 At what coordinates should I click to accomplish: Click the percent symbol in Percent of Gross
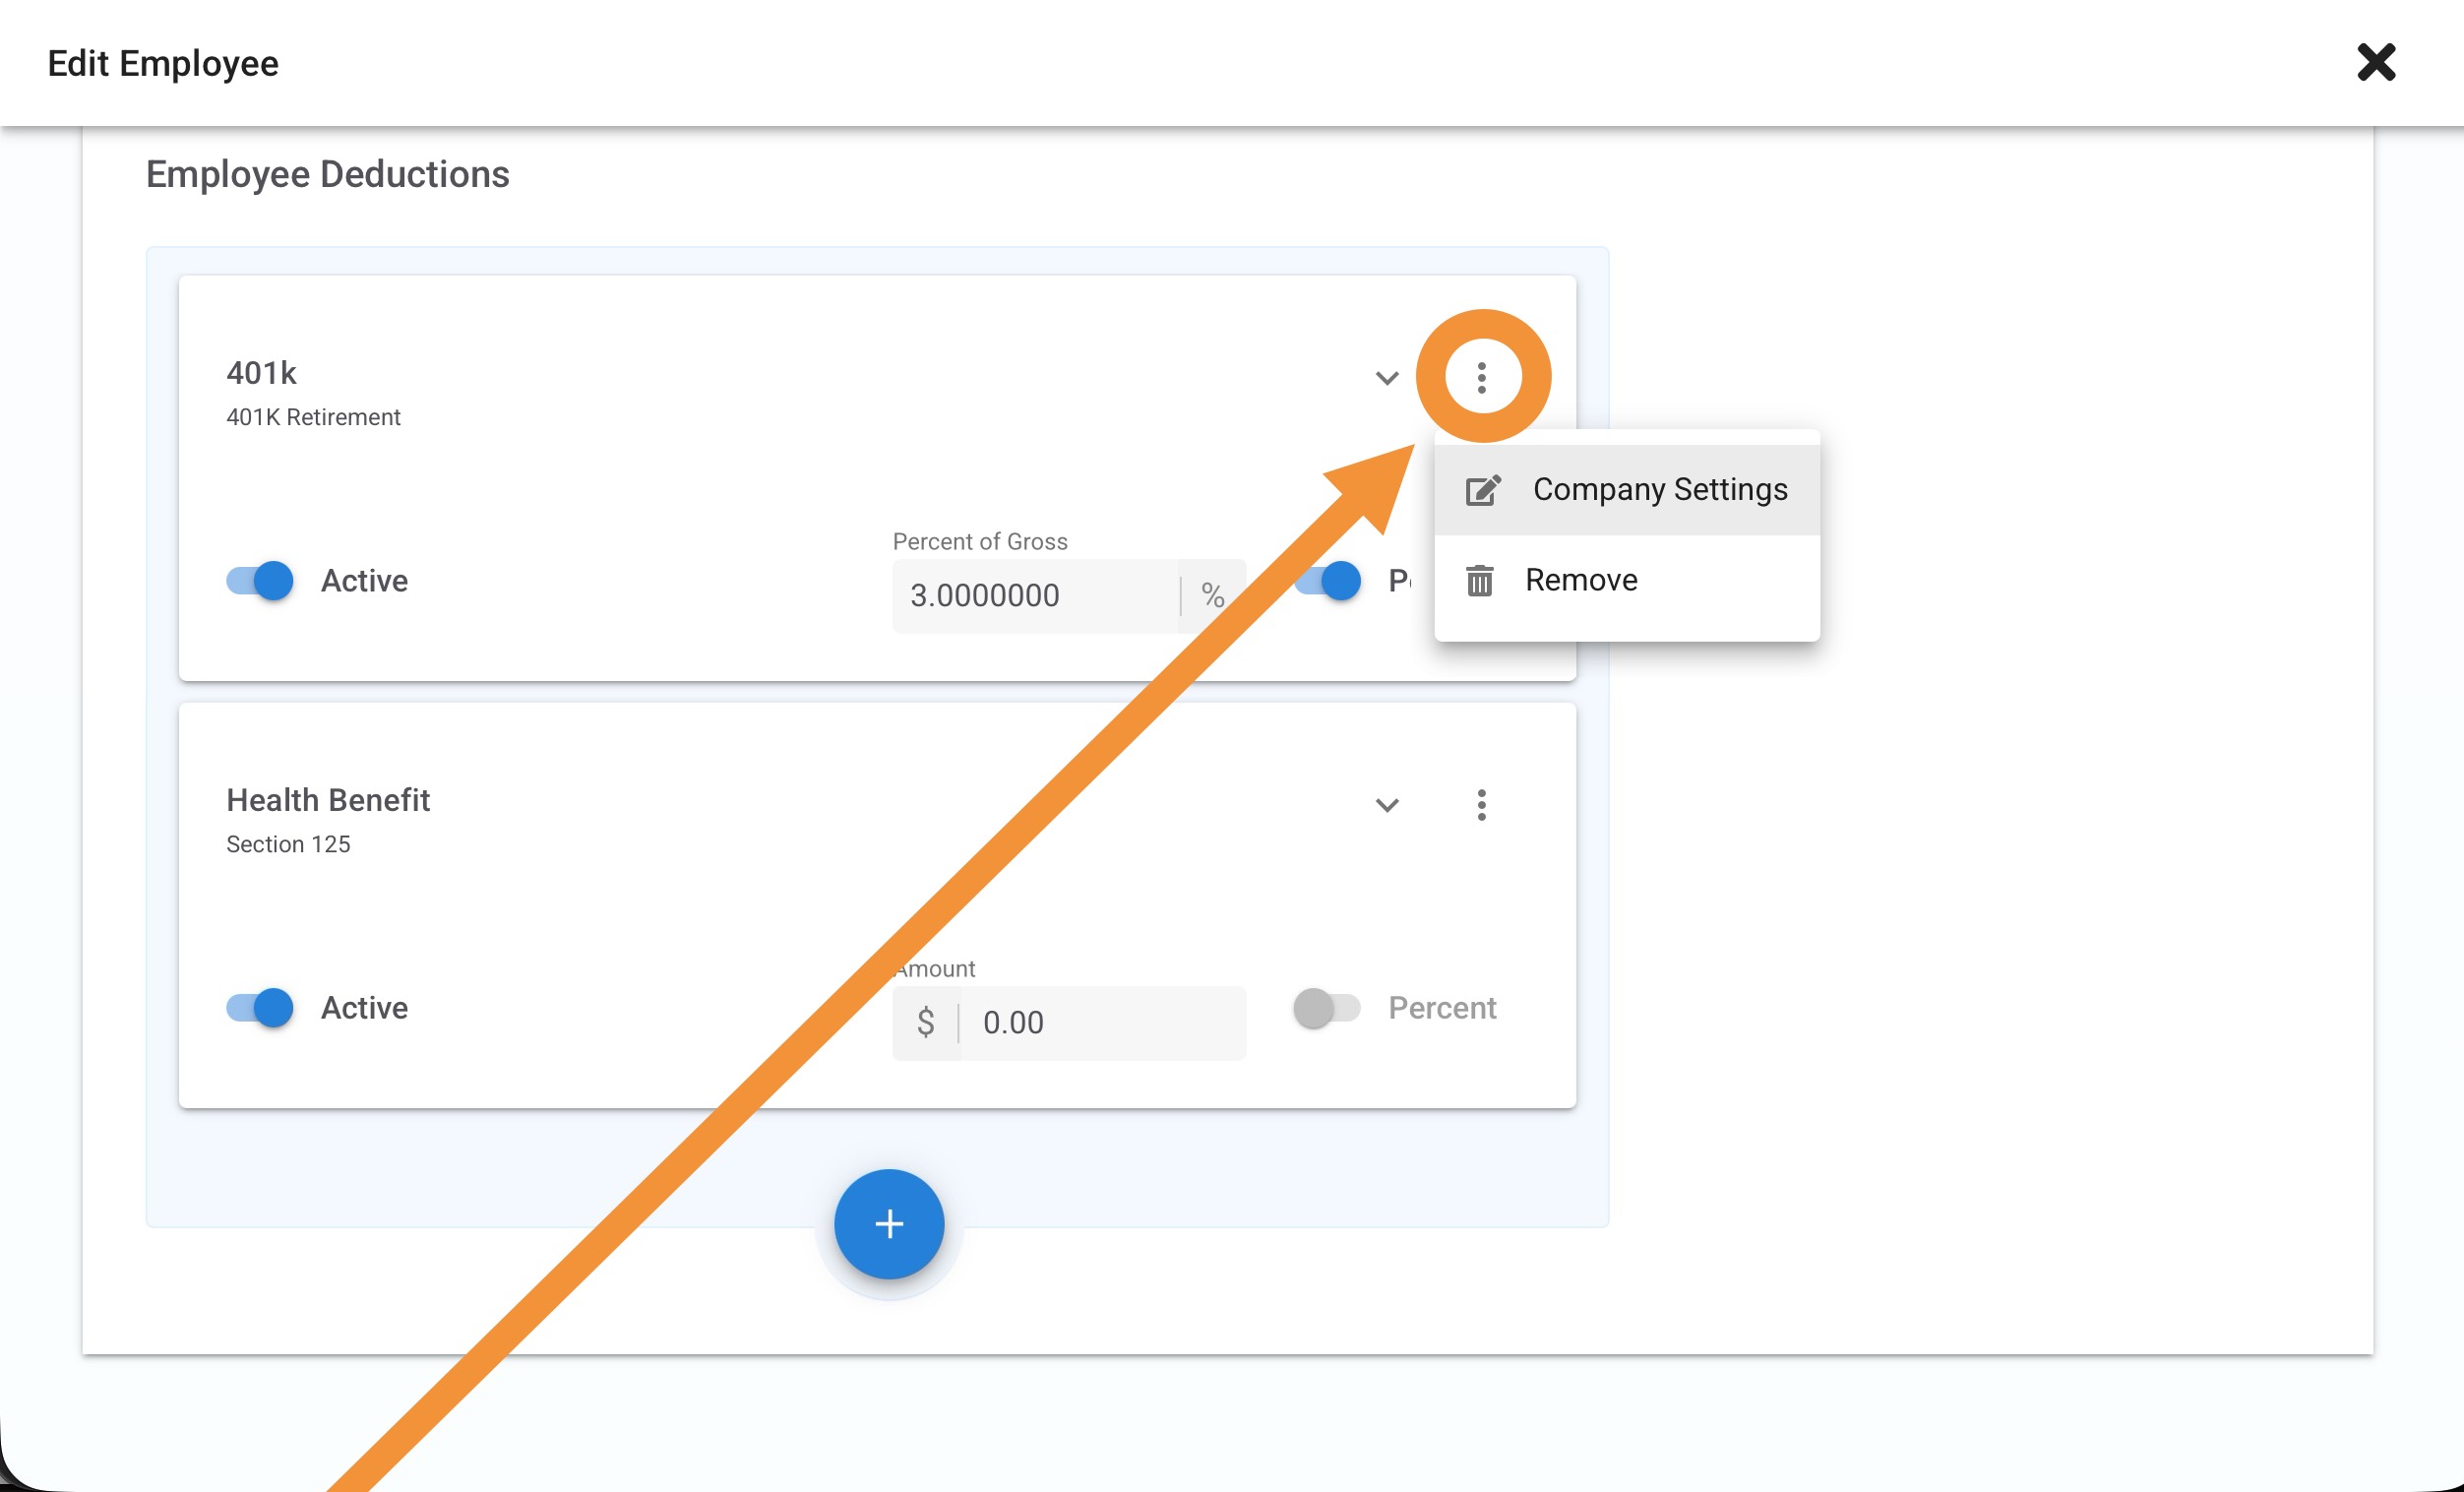[1213, 596]
